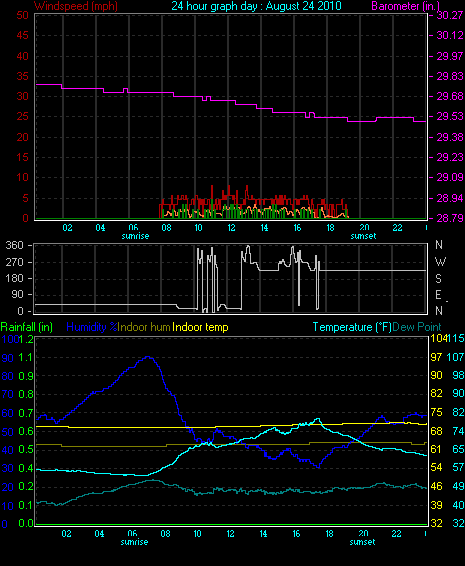The width and height of the screenshot is (465, 566).
Task: Click the sunset marker under bottom graph
Action: tap(362, 542)
